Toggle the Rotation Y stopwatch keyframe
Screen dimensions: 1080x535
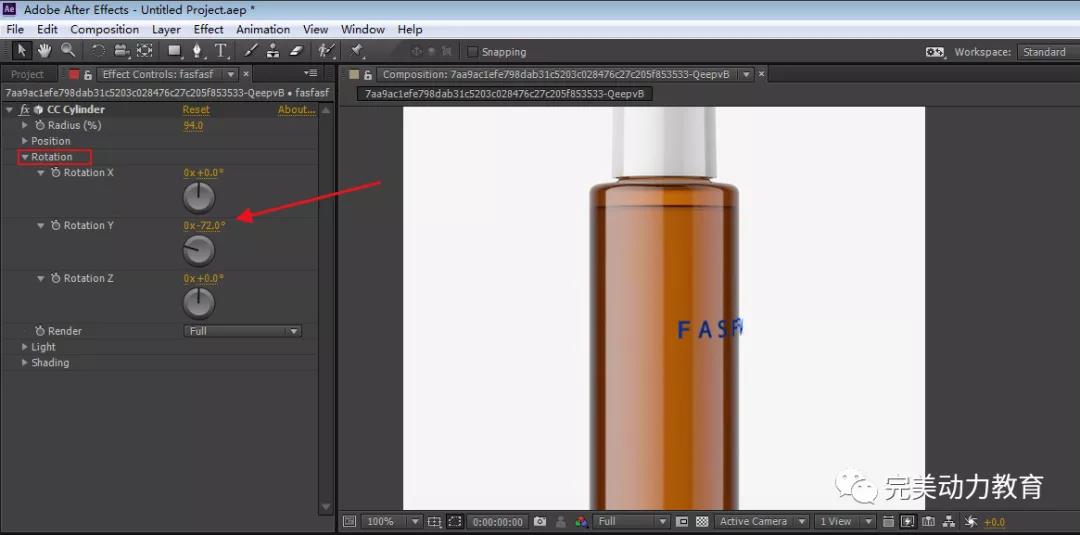pos(56,226)
